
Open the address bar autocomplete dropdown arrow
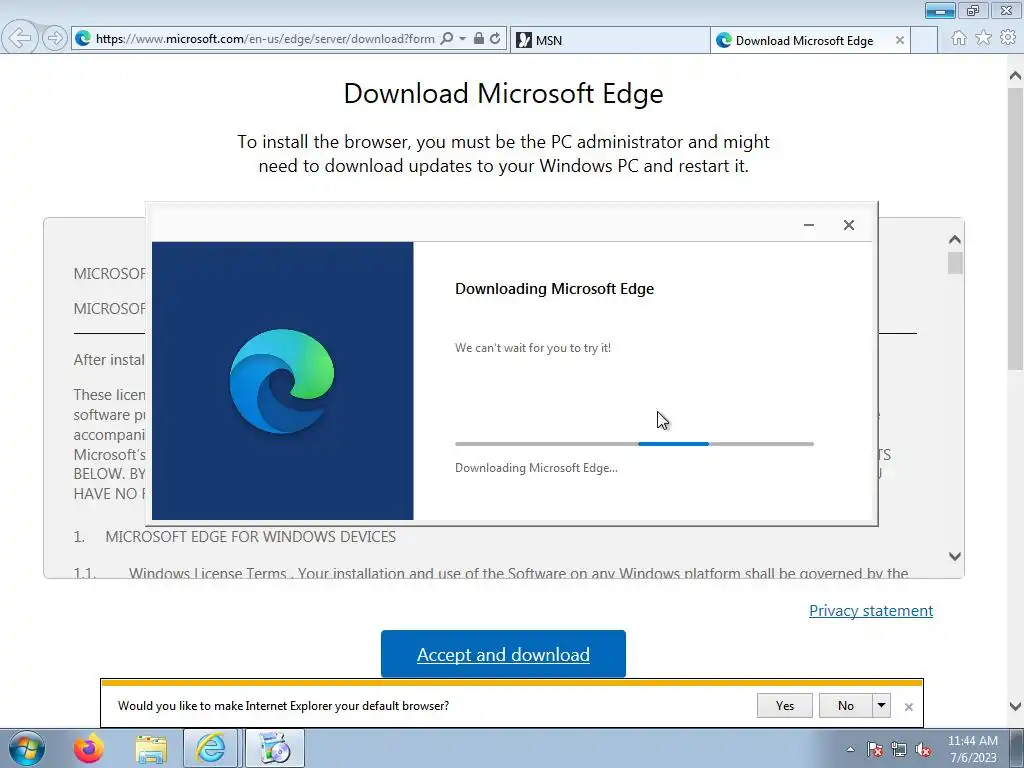coord(462,39)
